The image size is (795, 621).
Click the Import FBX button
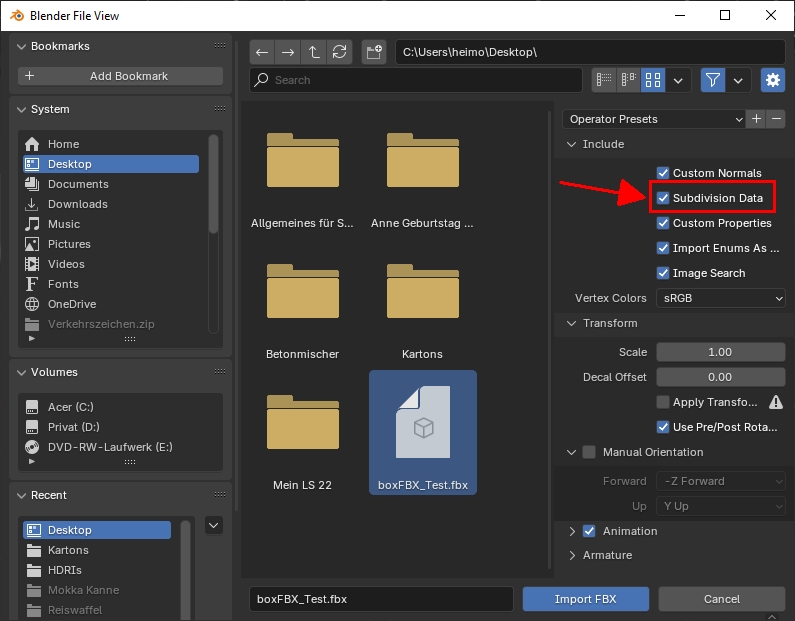coord(585,599)
